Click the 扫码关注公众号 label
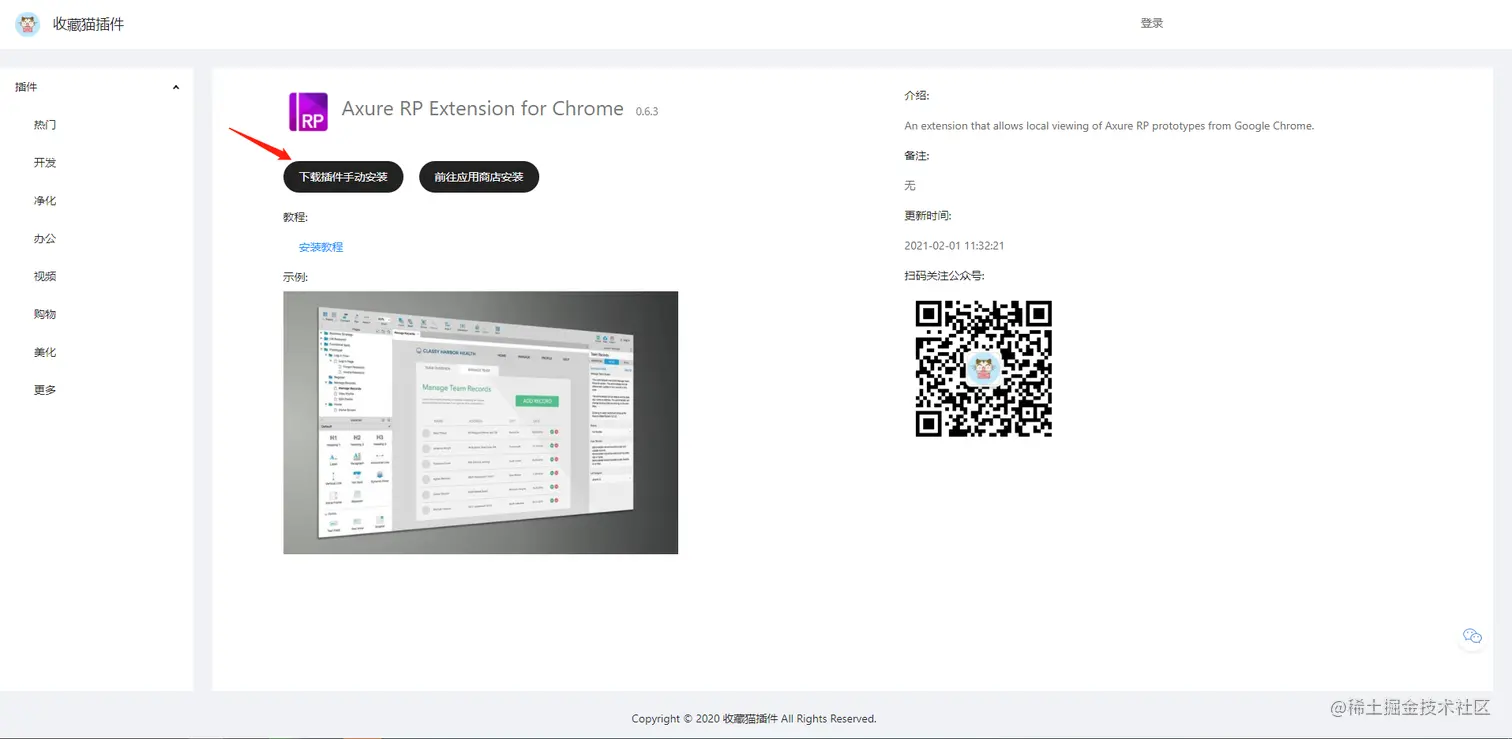Viewport: 1512px width, 739px height. (944, 276)
